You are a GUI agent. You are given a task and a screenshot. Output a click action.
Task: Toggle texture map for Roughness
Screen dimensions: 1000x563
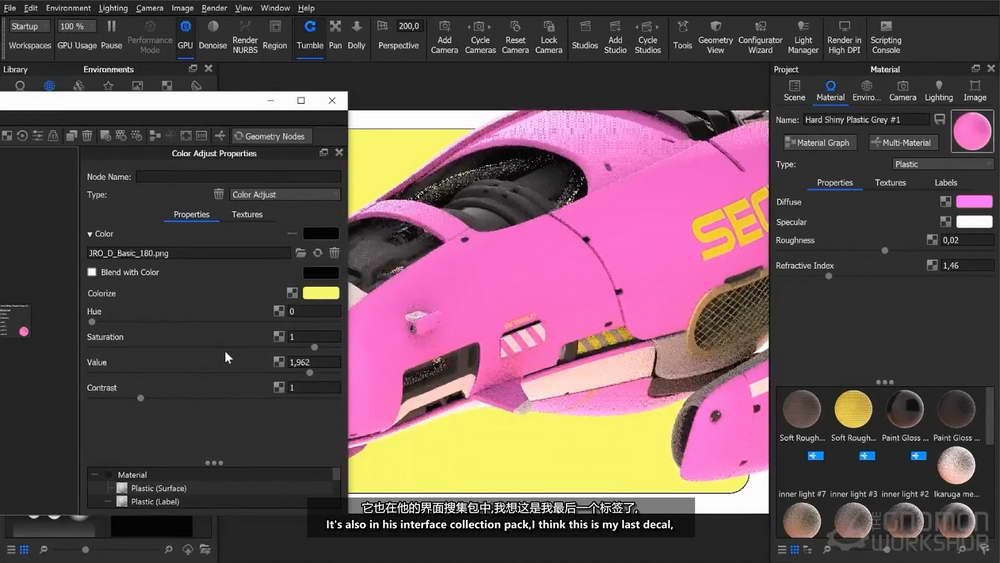[x=932, y=240]
